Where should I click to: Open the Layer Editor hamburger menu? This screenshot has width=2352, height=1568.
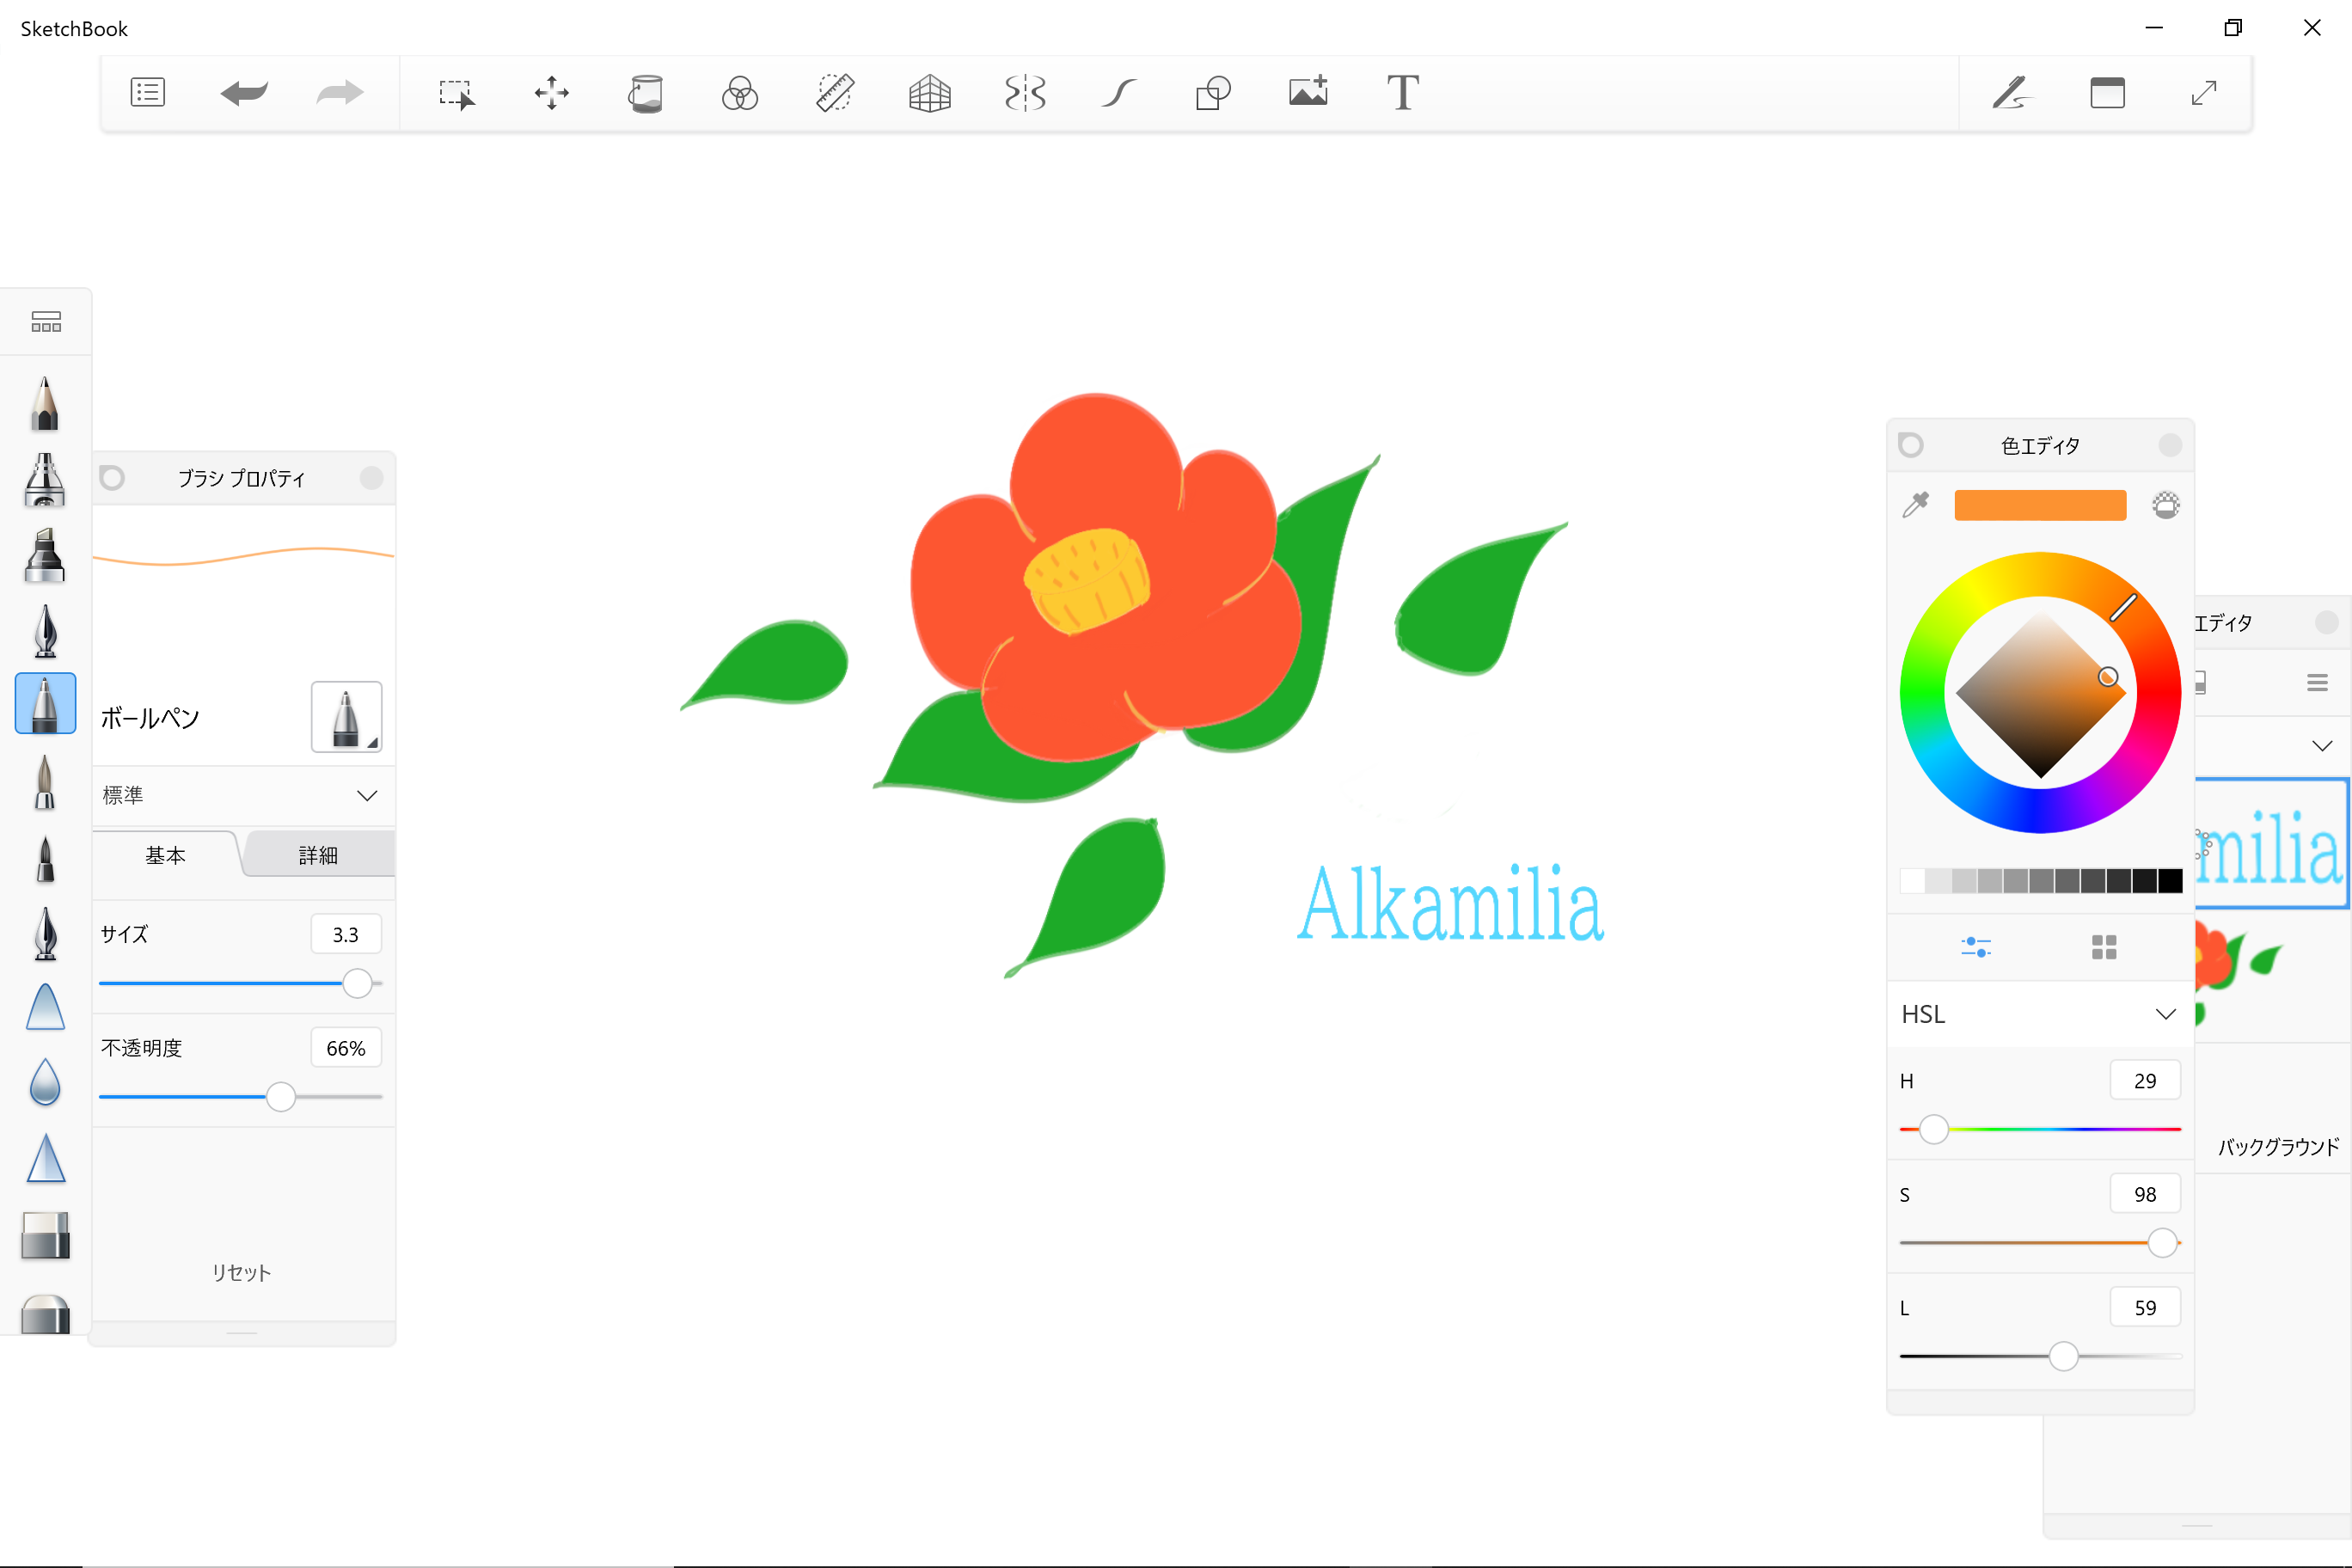pyautogui.click(x=2317, y=683)
